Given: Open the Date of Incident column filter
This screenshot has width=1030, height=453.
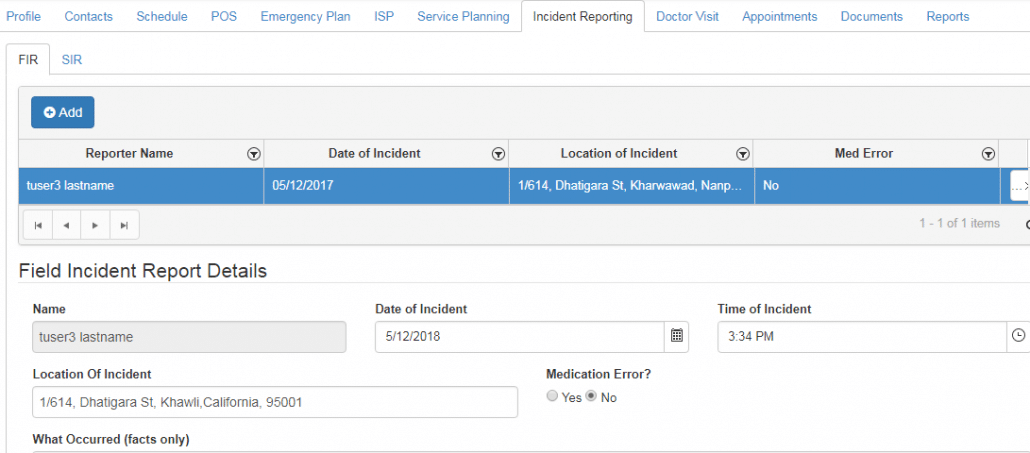Looking at the screenshot, I should tap(498, 154).
